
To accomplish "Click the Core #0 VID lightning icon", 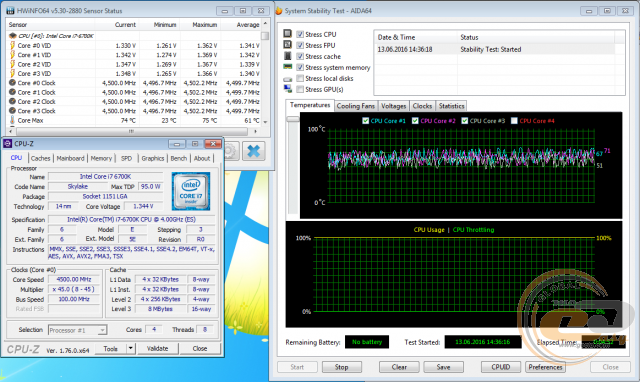I will [13, 45].
